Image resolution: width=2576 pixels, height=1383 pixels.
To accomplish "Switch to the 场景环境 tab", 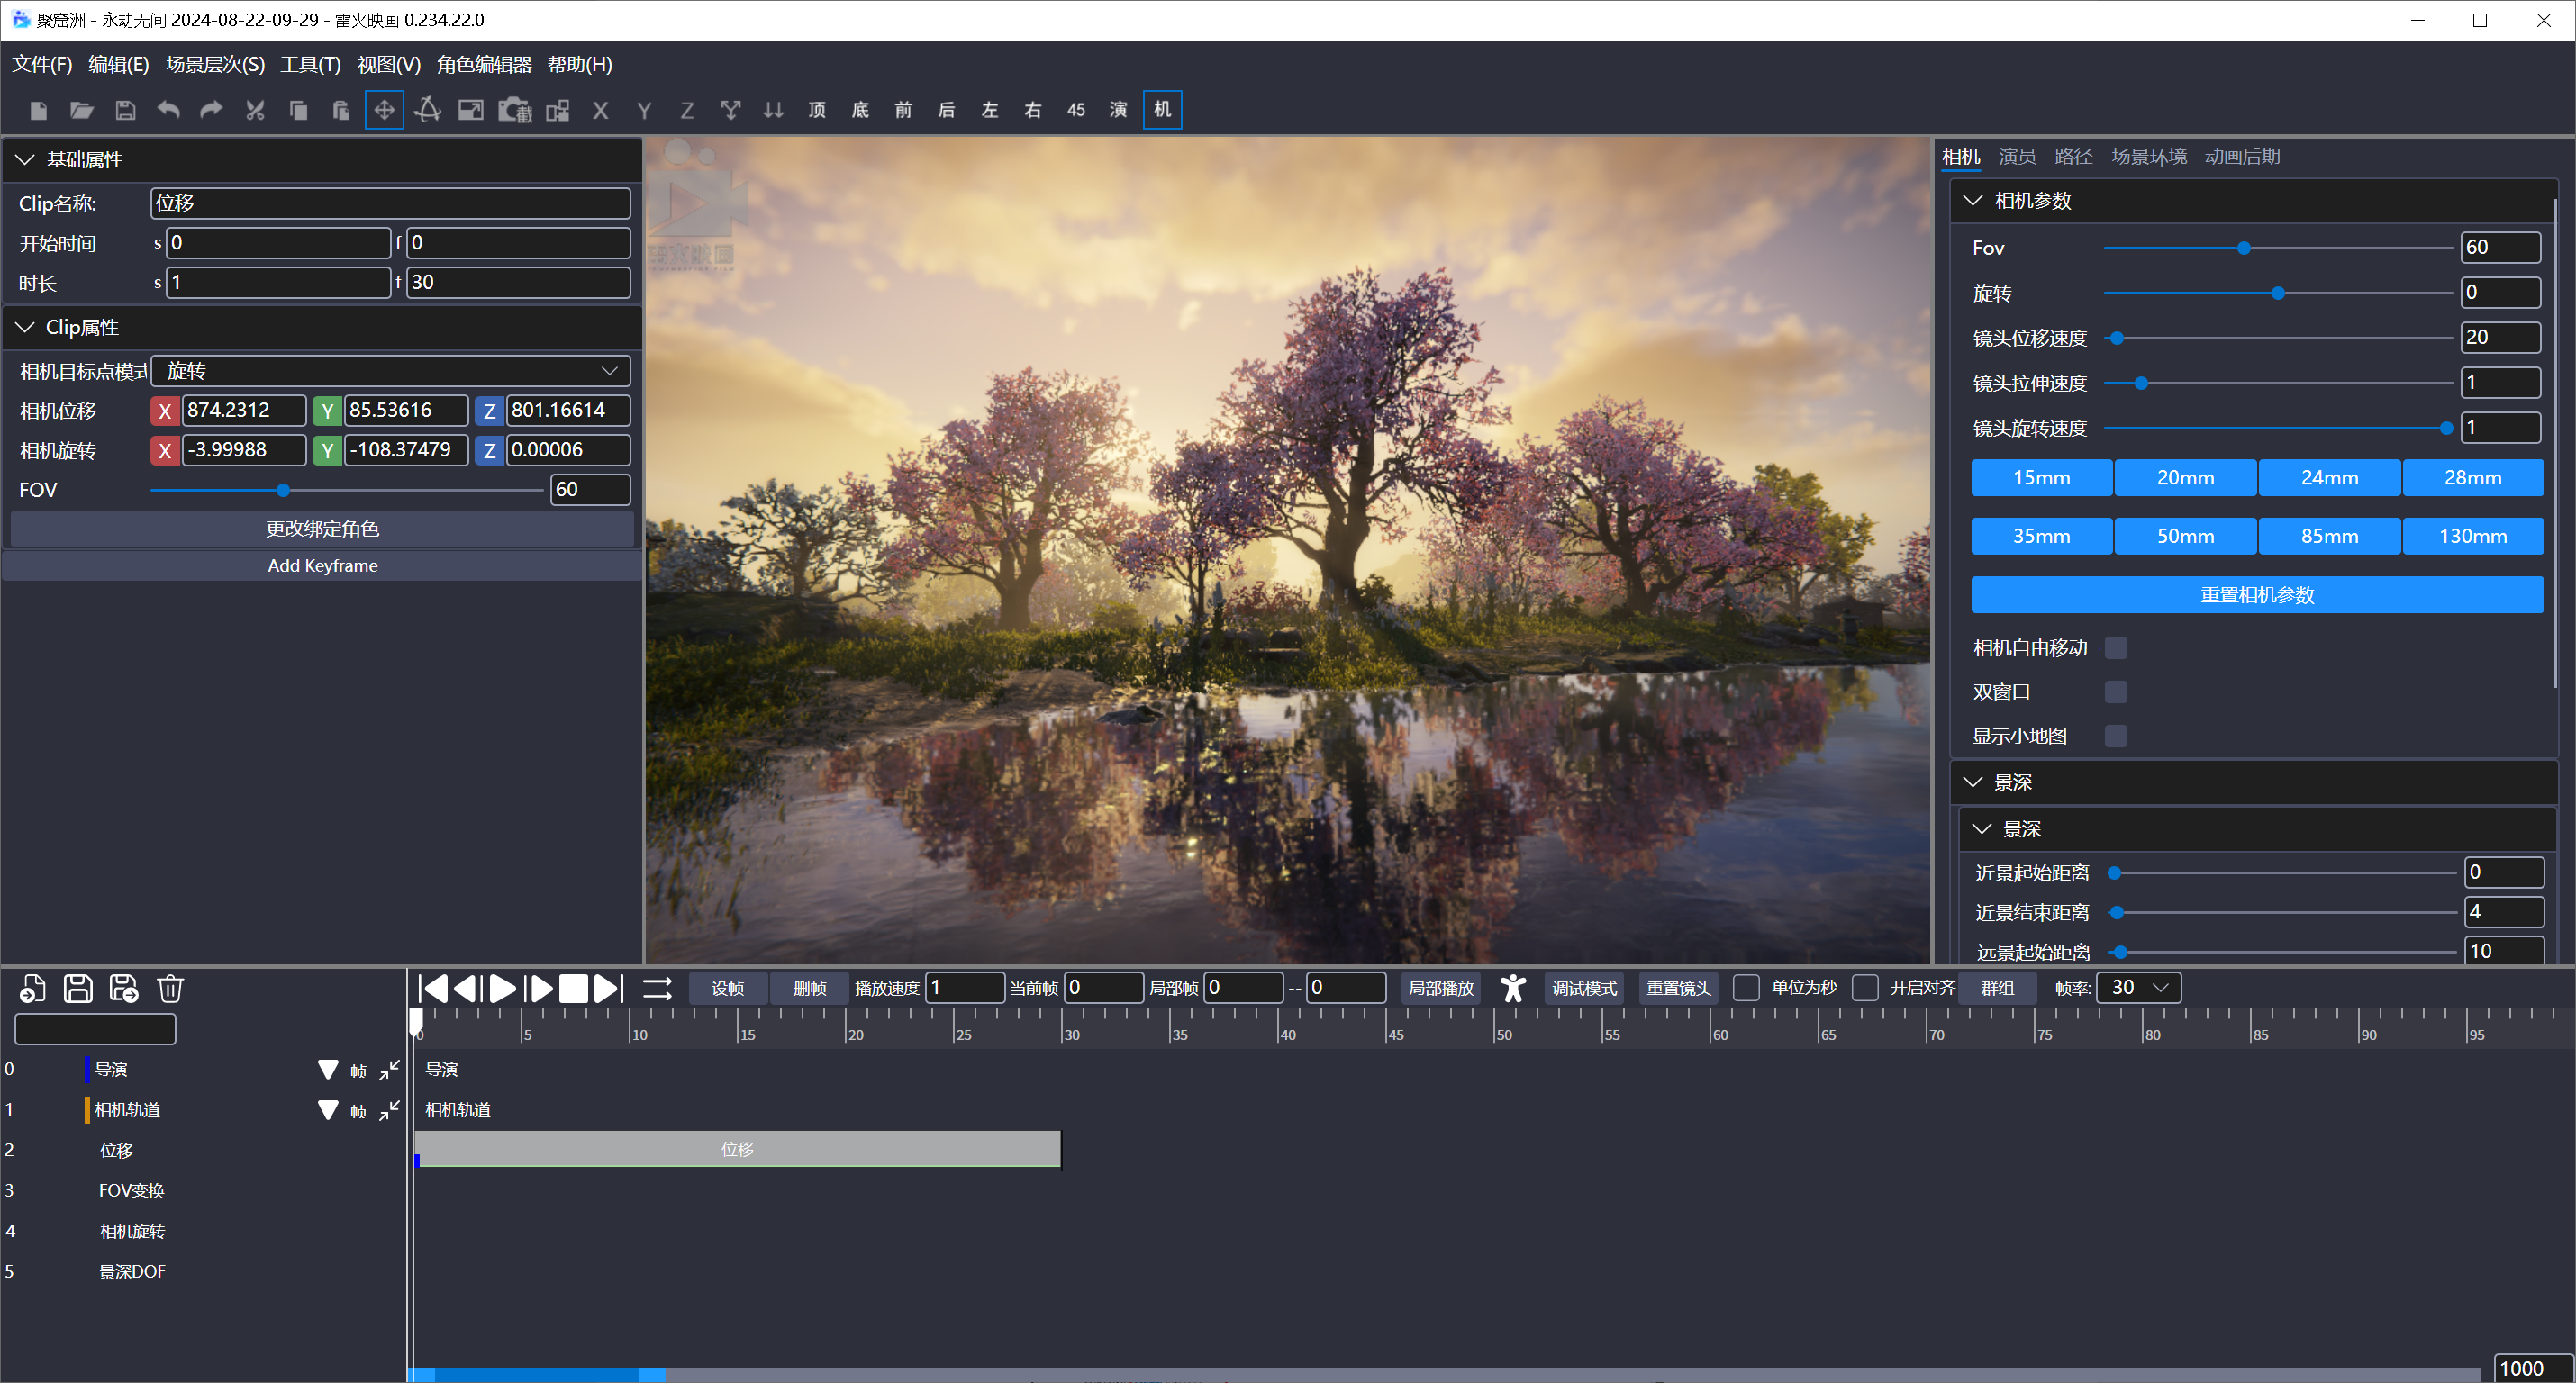I will point(2148,156).
